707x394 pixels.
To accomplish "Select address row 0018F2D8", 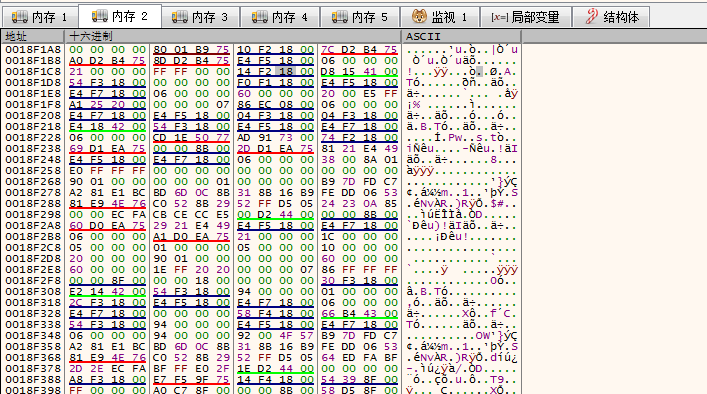I will 33,258.
